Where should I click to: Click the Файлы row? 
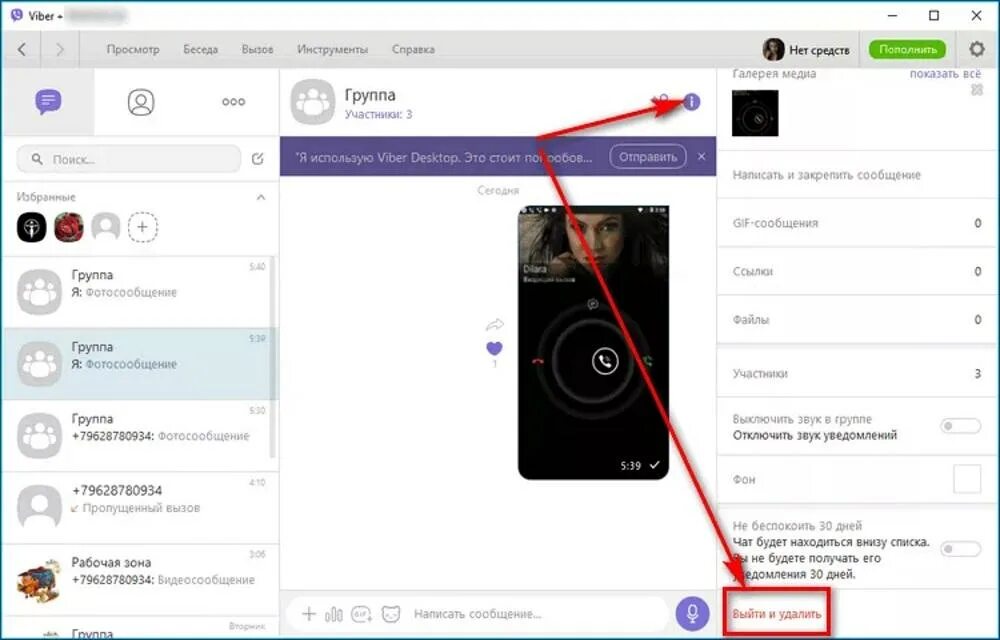857,319
